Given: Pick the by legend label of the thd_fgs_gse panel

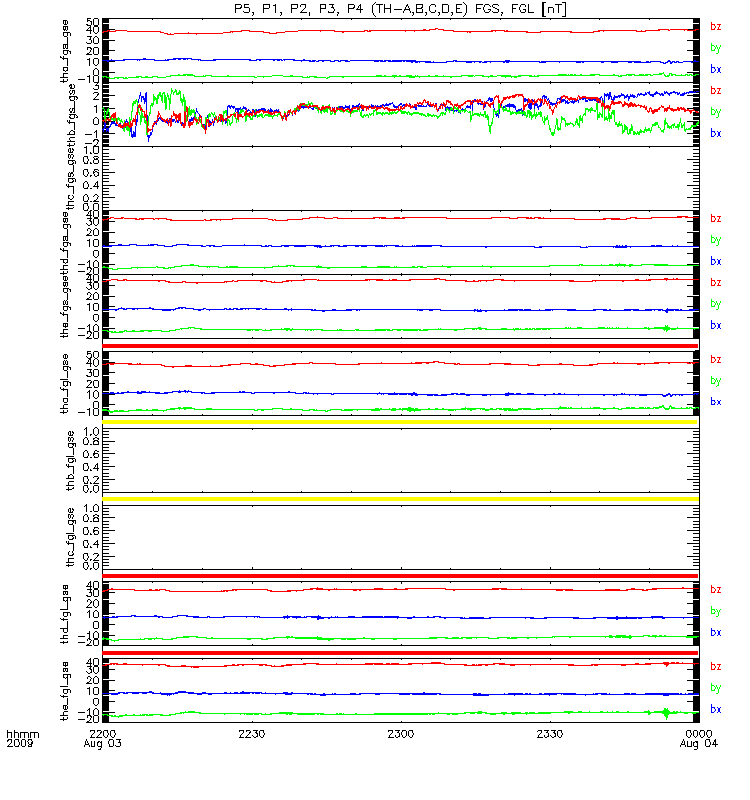Looking at the screenshot, I should click(x=715, y=240).
